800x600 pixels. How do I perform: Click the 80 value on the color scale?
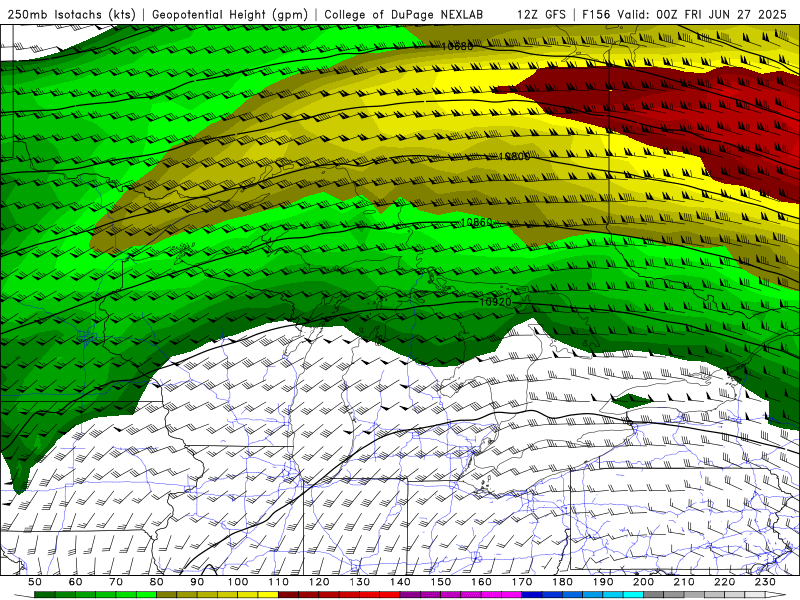[x=157, y=582]
